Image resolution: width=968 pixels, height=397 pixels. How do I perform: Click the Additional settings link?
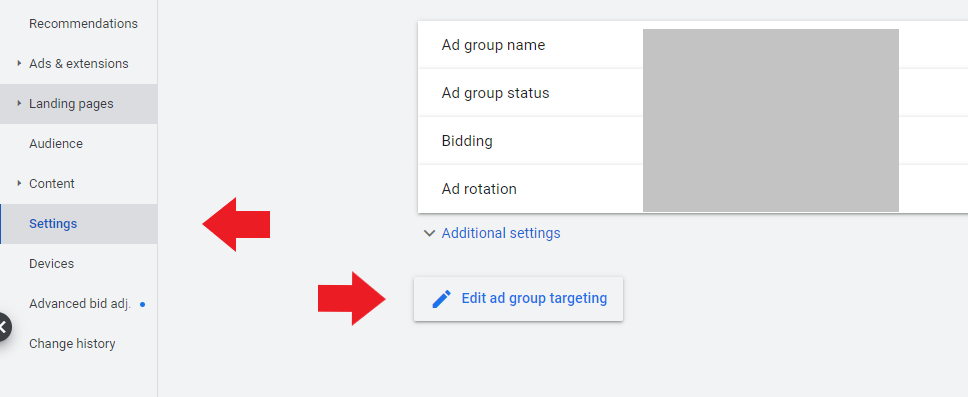tap(501, 233)
